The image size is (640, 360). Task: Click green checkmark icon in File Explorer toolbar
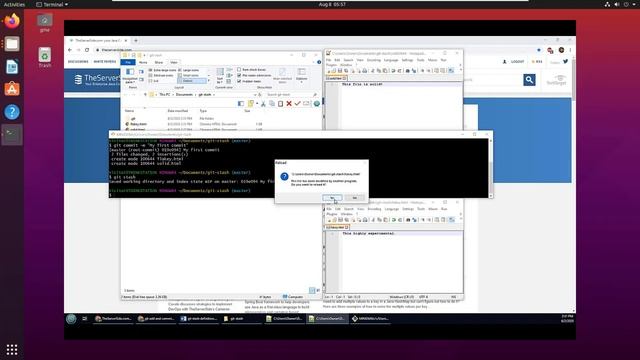point(298,104)
